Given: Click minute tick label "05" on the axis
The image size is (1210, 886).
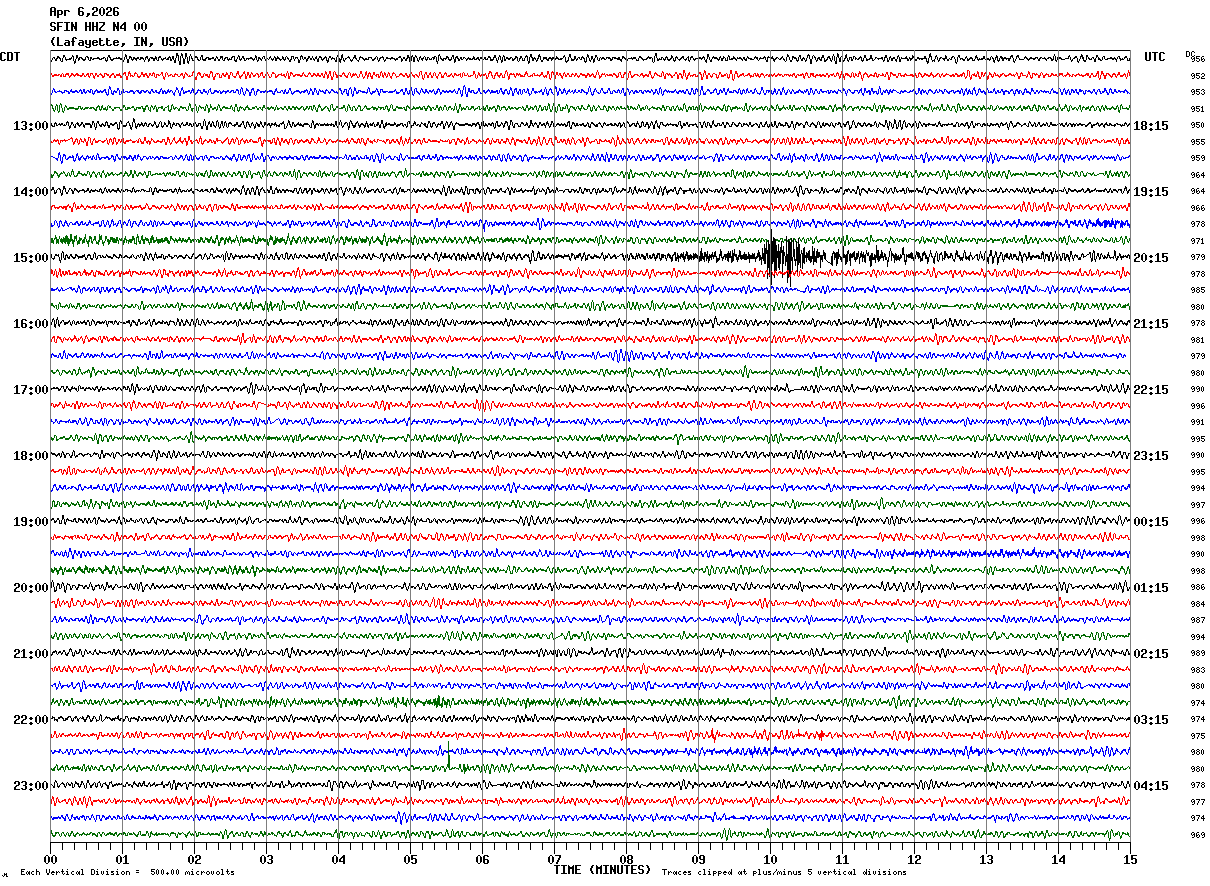Looking at the screenshot, I should (x=410, y=859).
